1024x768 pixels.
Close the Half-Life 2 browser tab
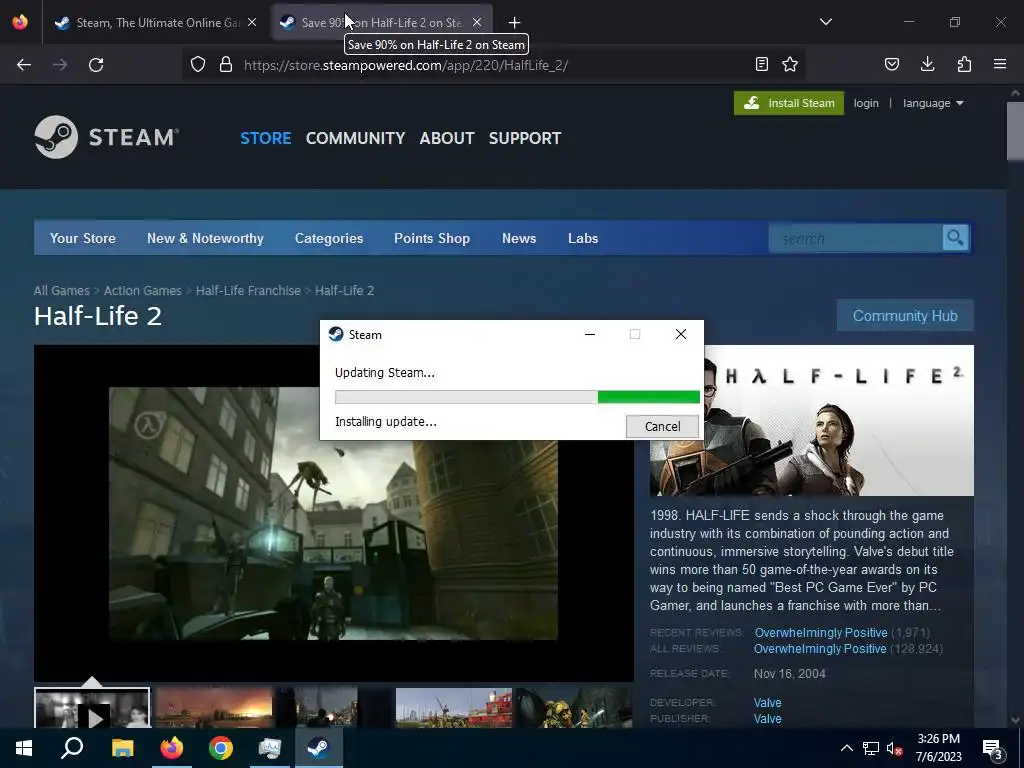click(477, 23)
